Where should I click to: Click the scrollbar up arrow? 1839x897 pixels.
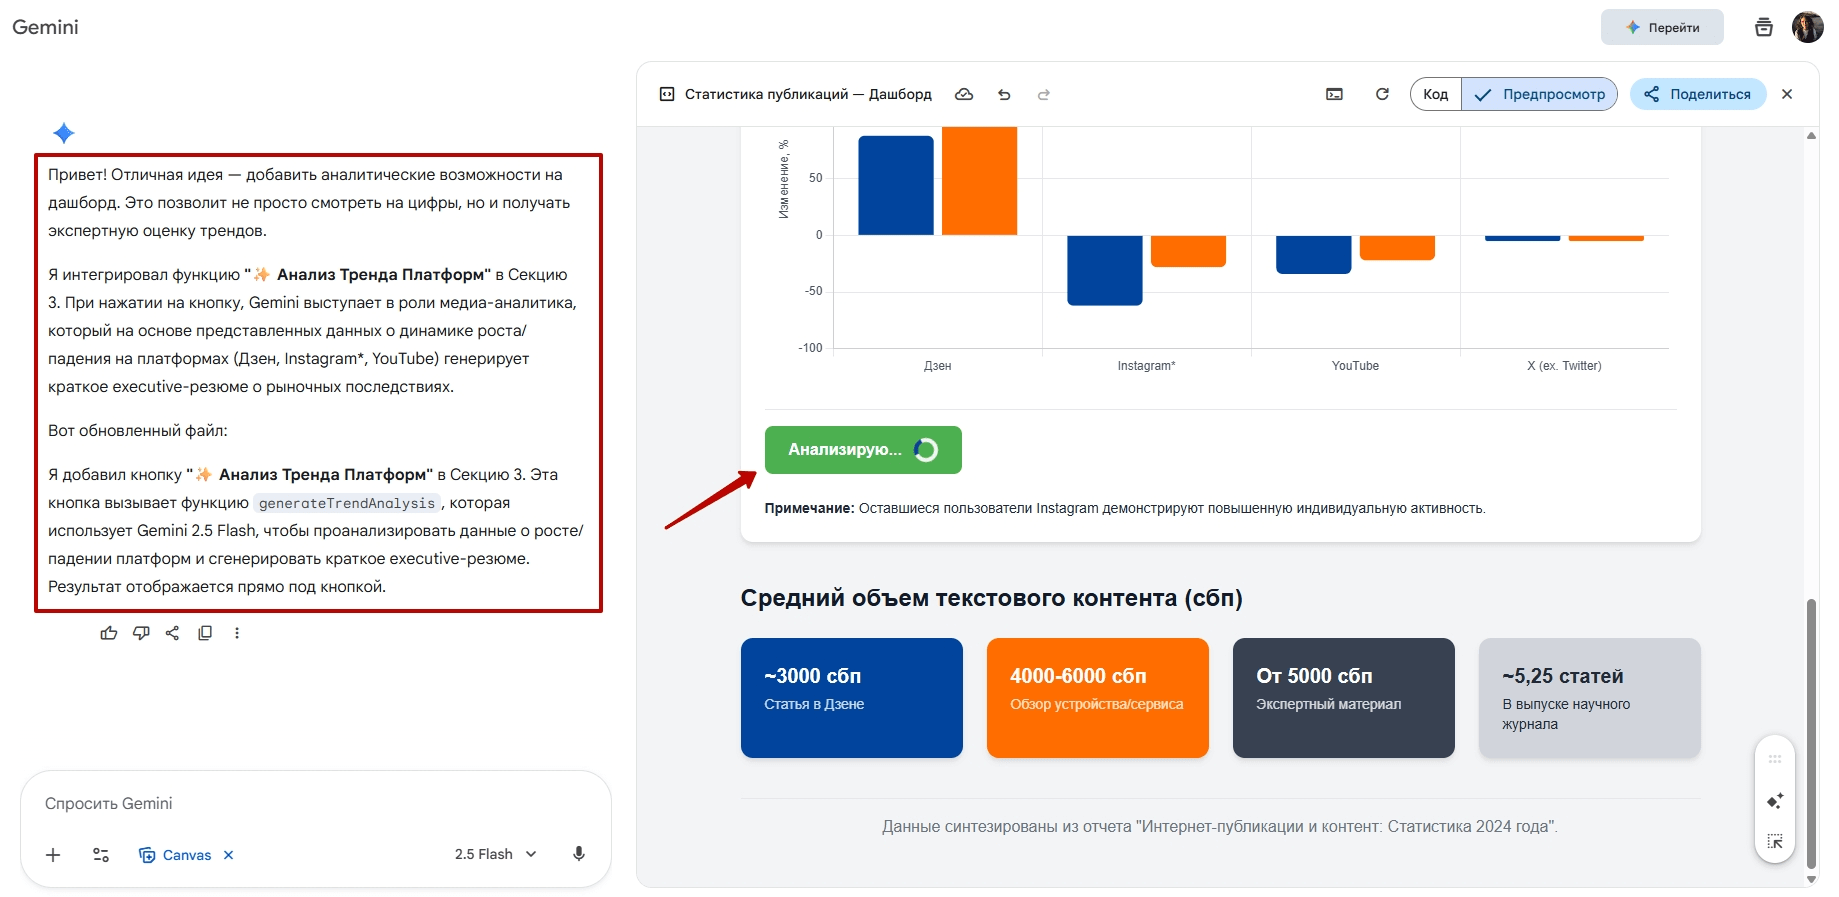(x=1811, y=135)
